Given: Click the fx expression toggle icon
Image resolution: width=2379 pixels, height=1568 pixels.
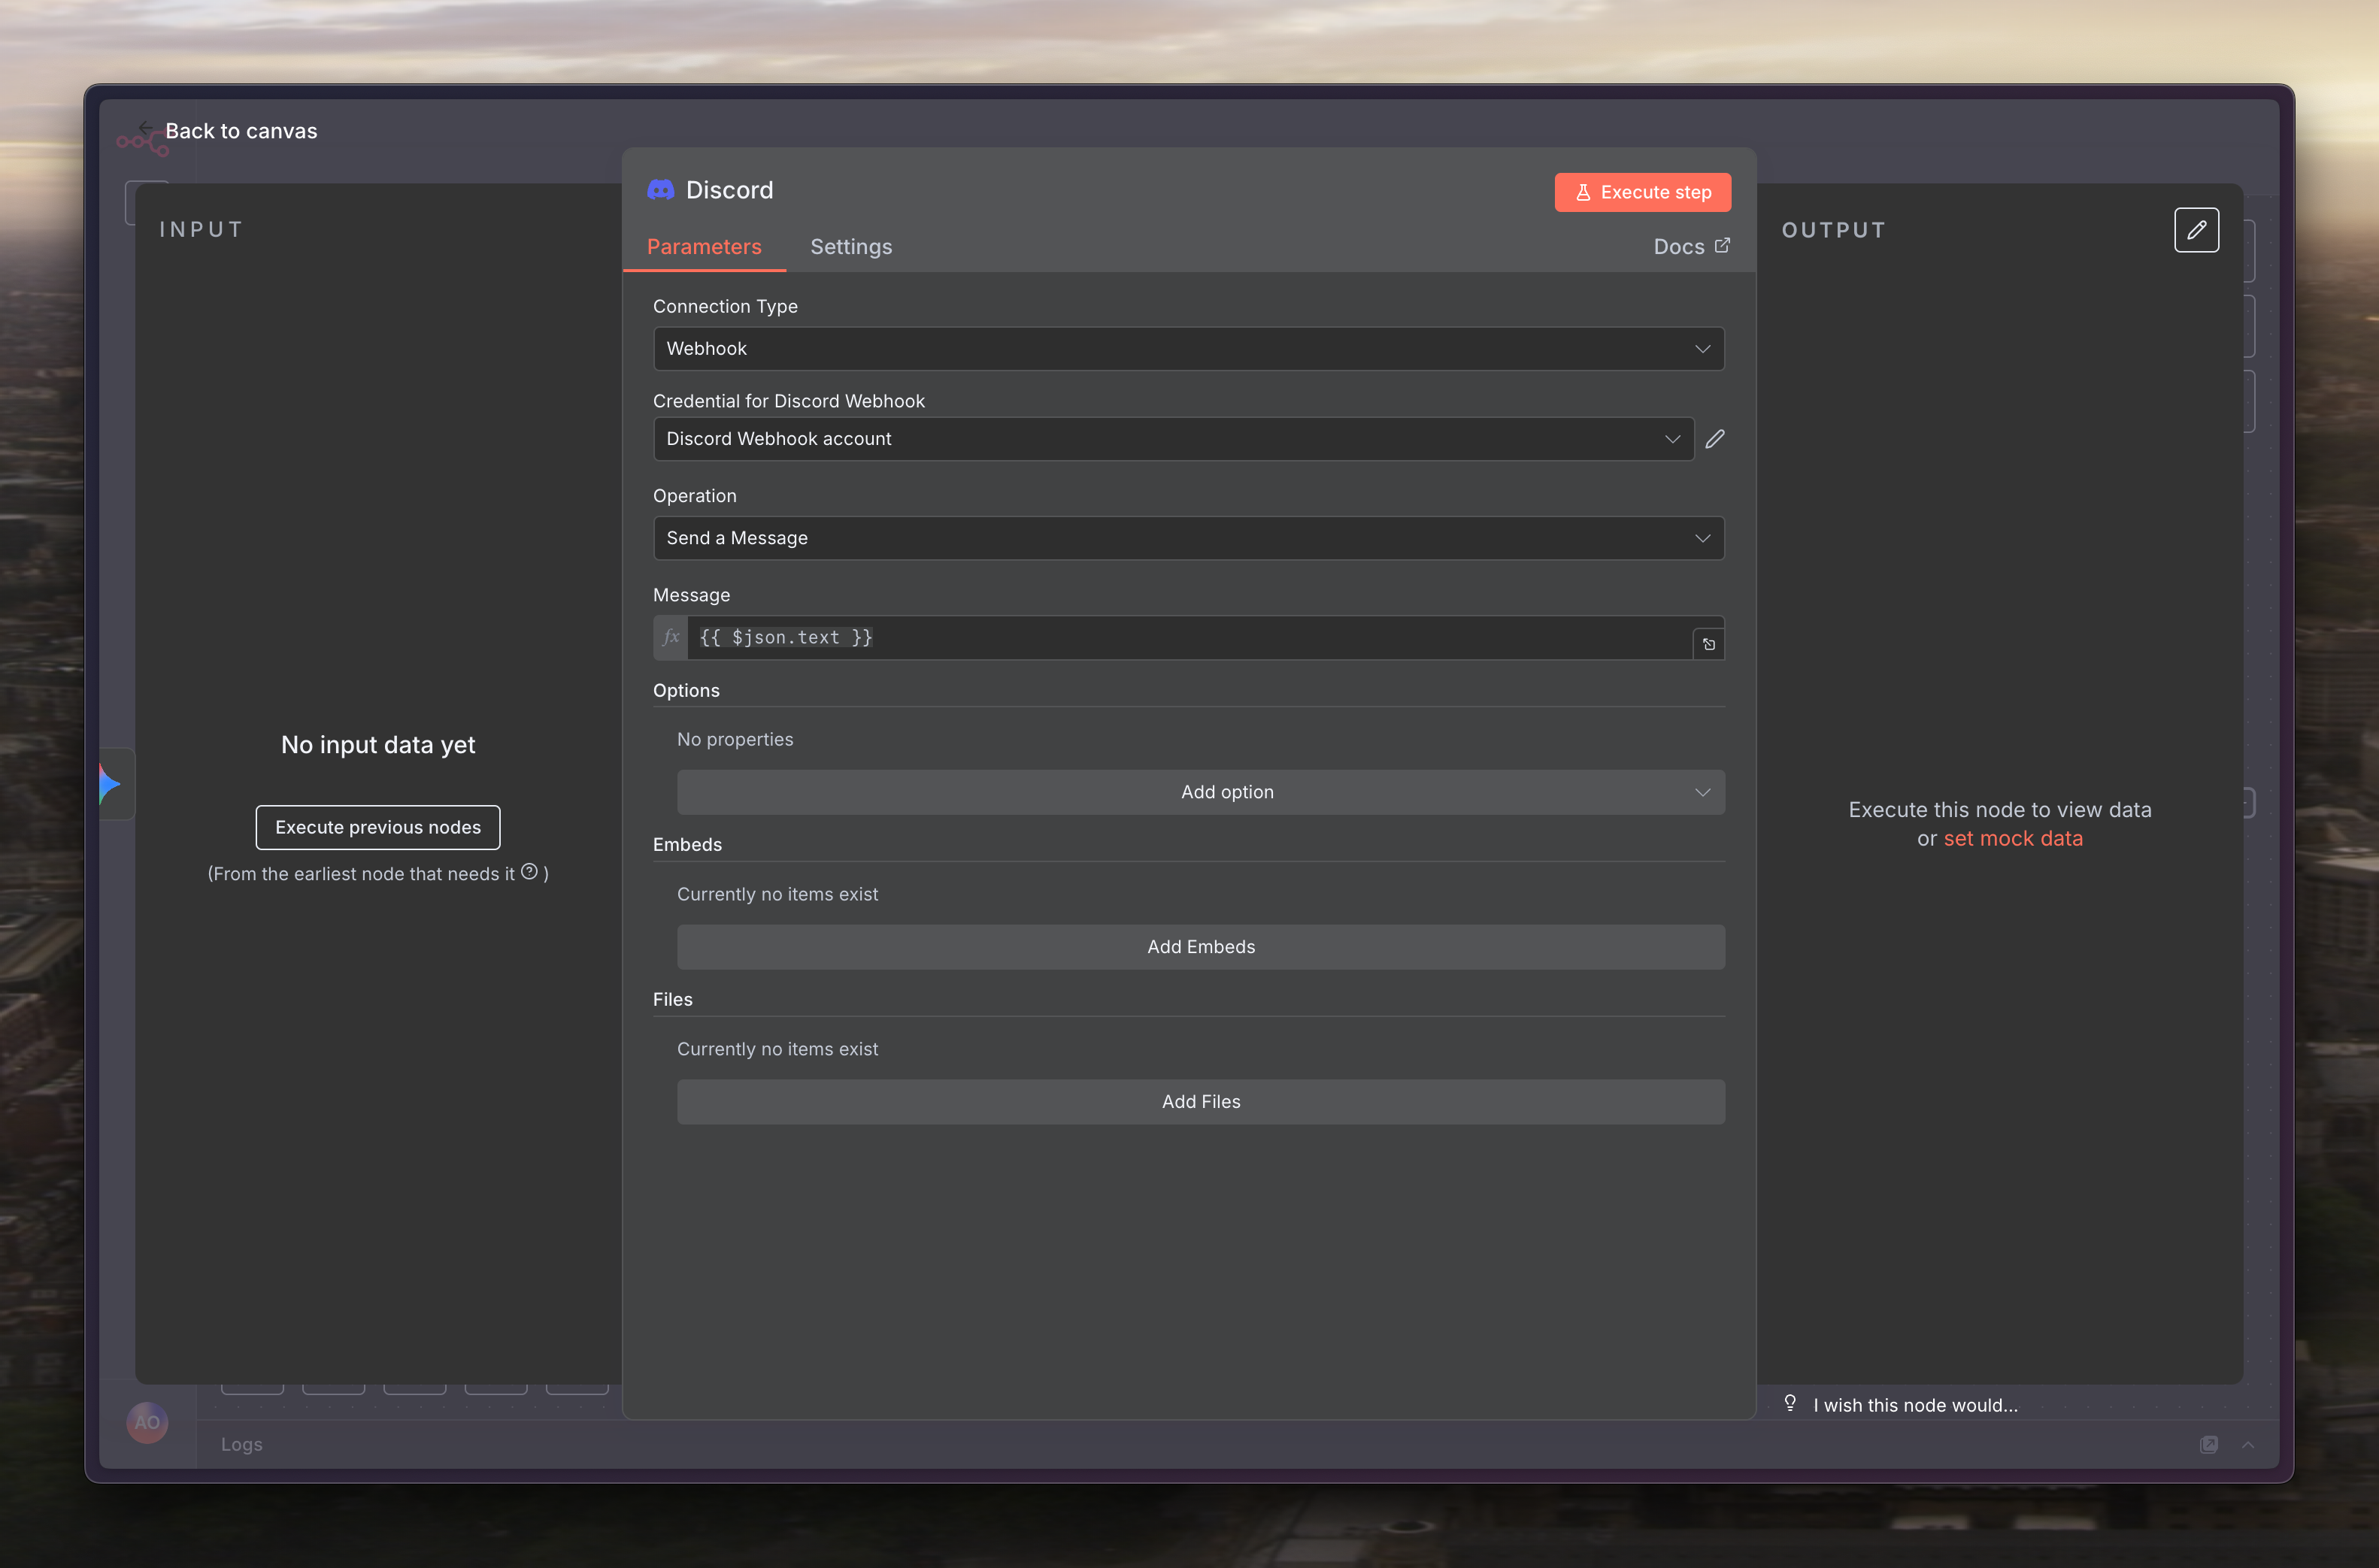Looking at the screenshot, I should pos(671,637).
